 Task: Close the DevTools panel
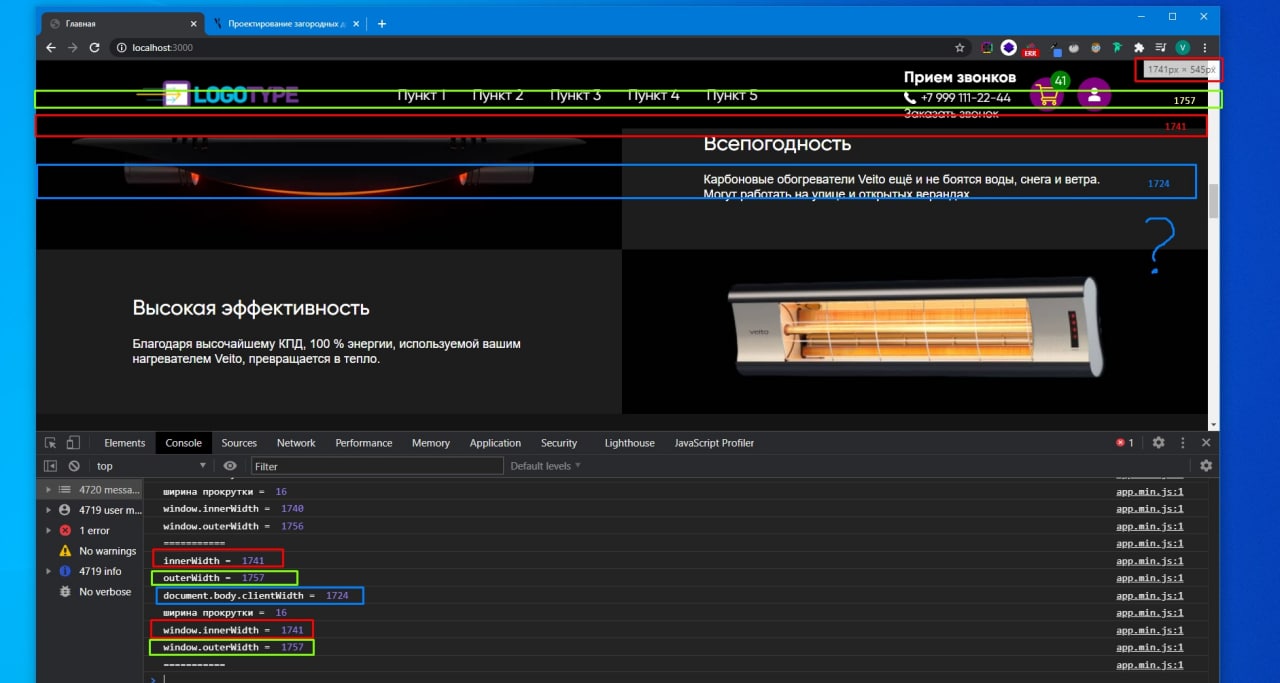(x=1206, y=443)
